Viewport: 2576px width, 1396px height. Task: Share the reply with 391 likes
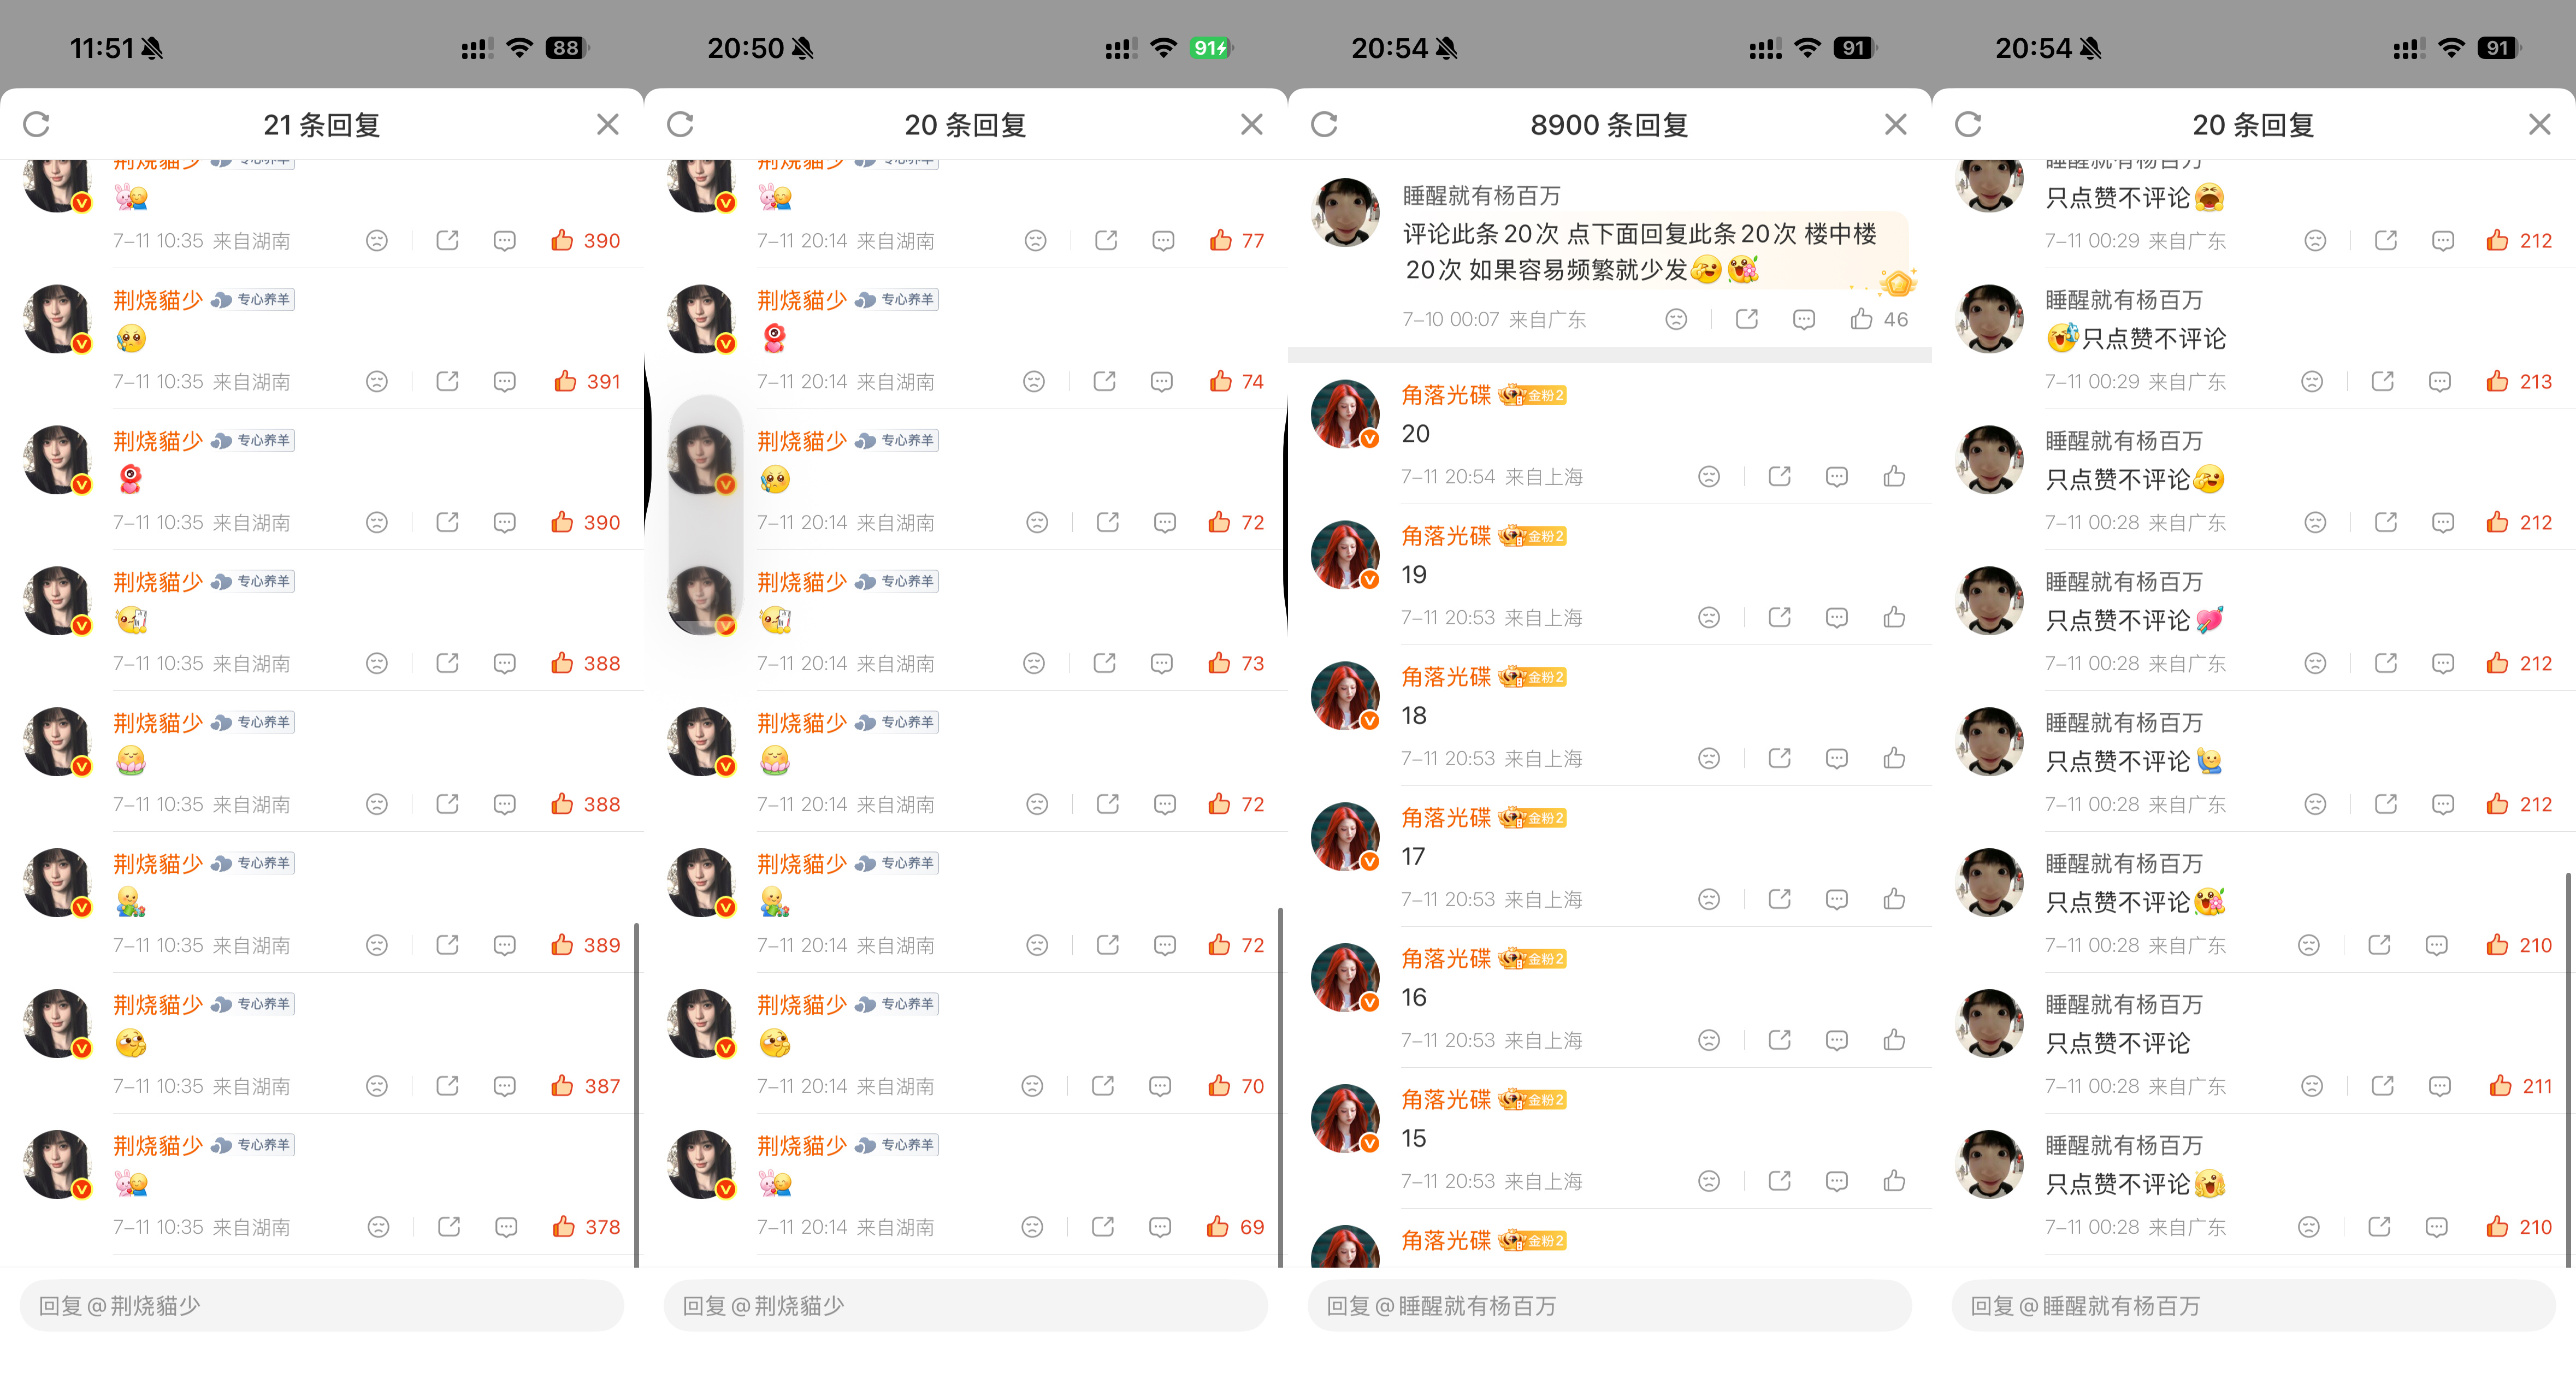447,381
